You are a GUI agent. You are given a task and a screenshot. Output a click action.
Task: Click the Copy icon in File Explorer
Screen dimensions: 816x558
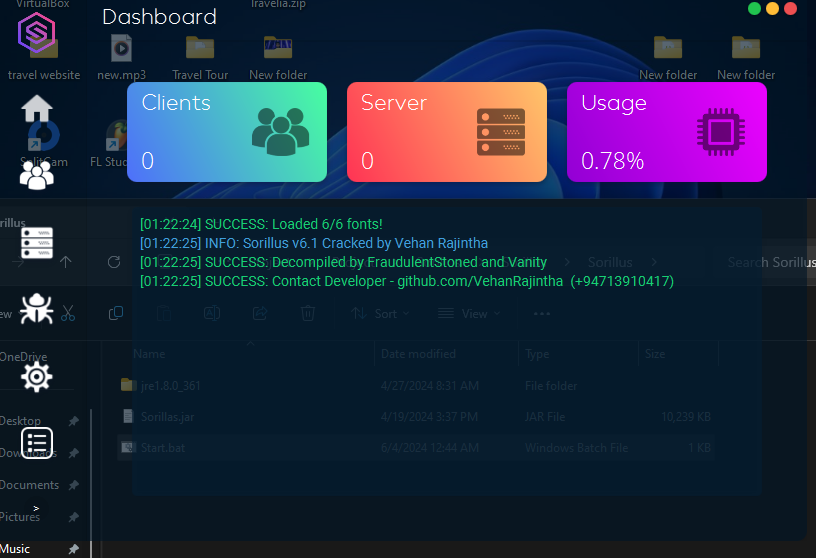pyautogui.click(x=116, y=313)
